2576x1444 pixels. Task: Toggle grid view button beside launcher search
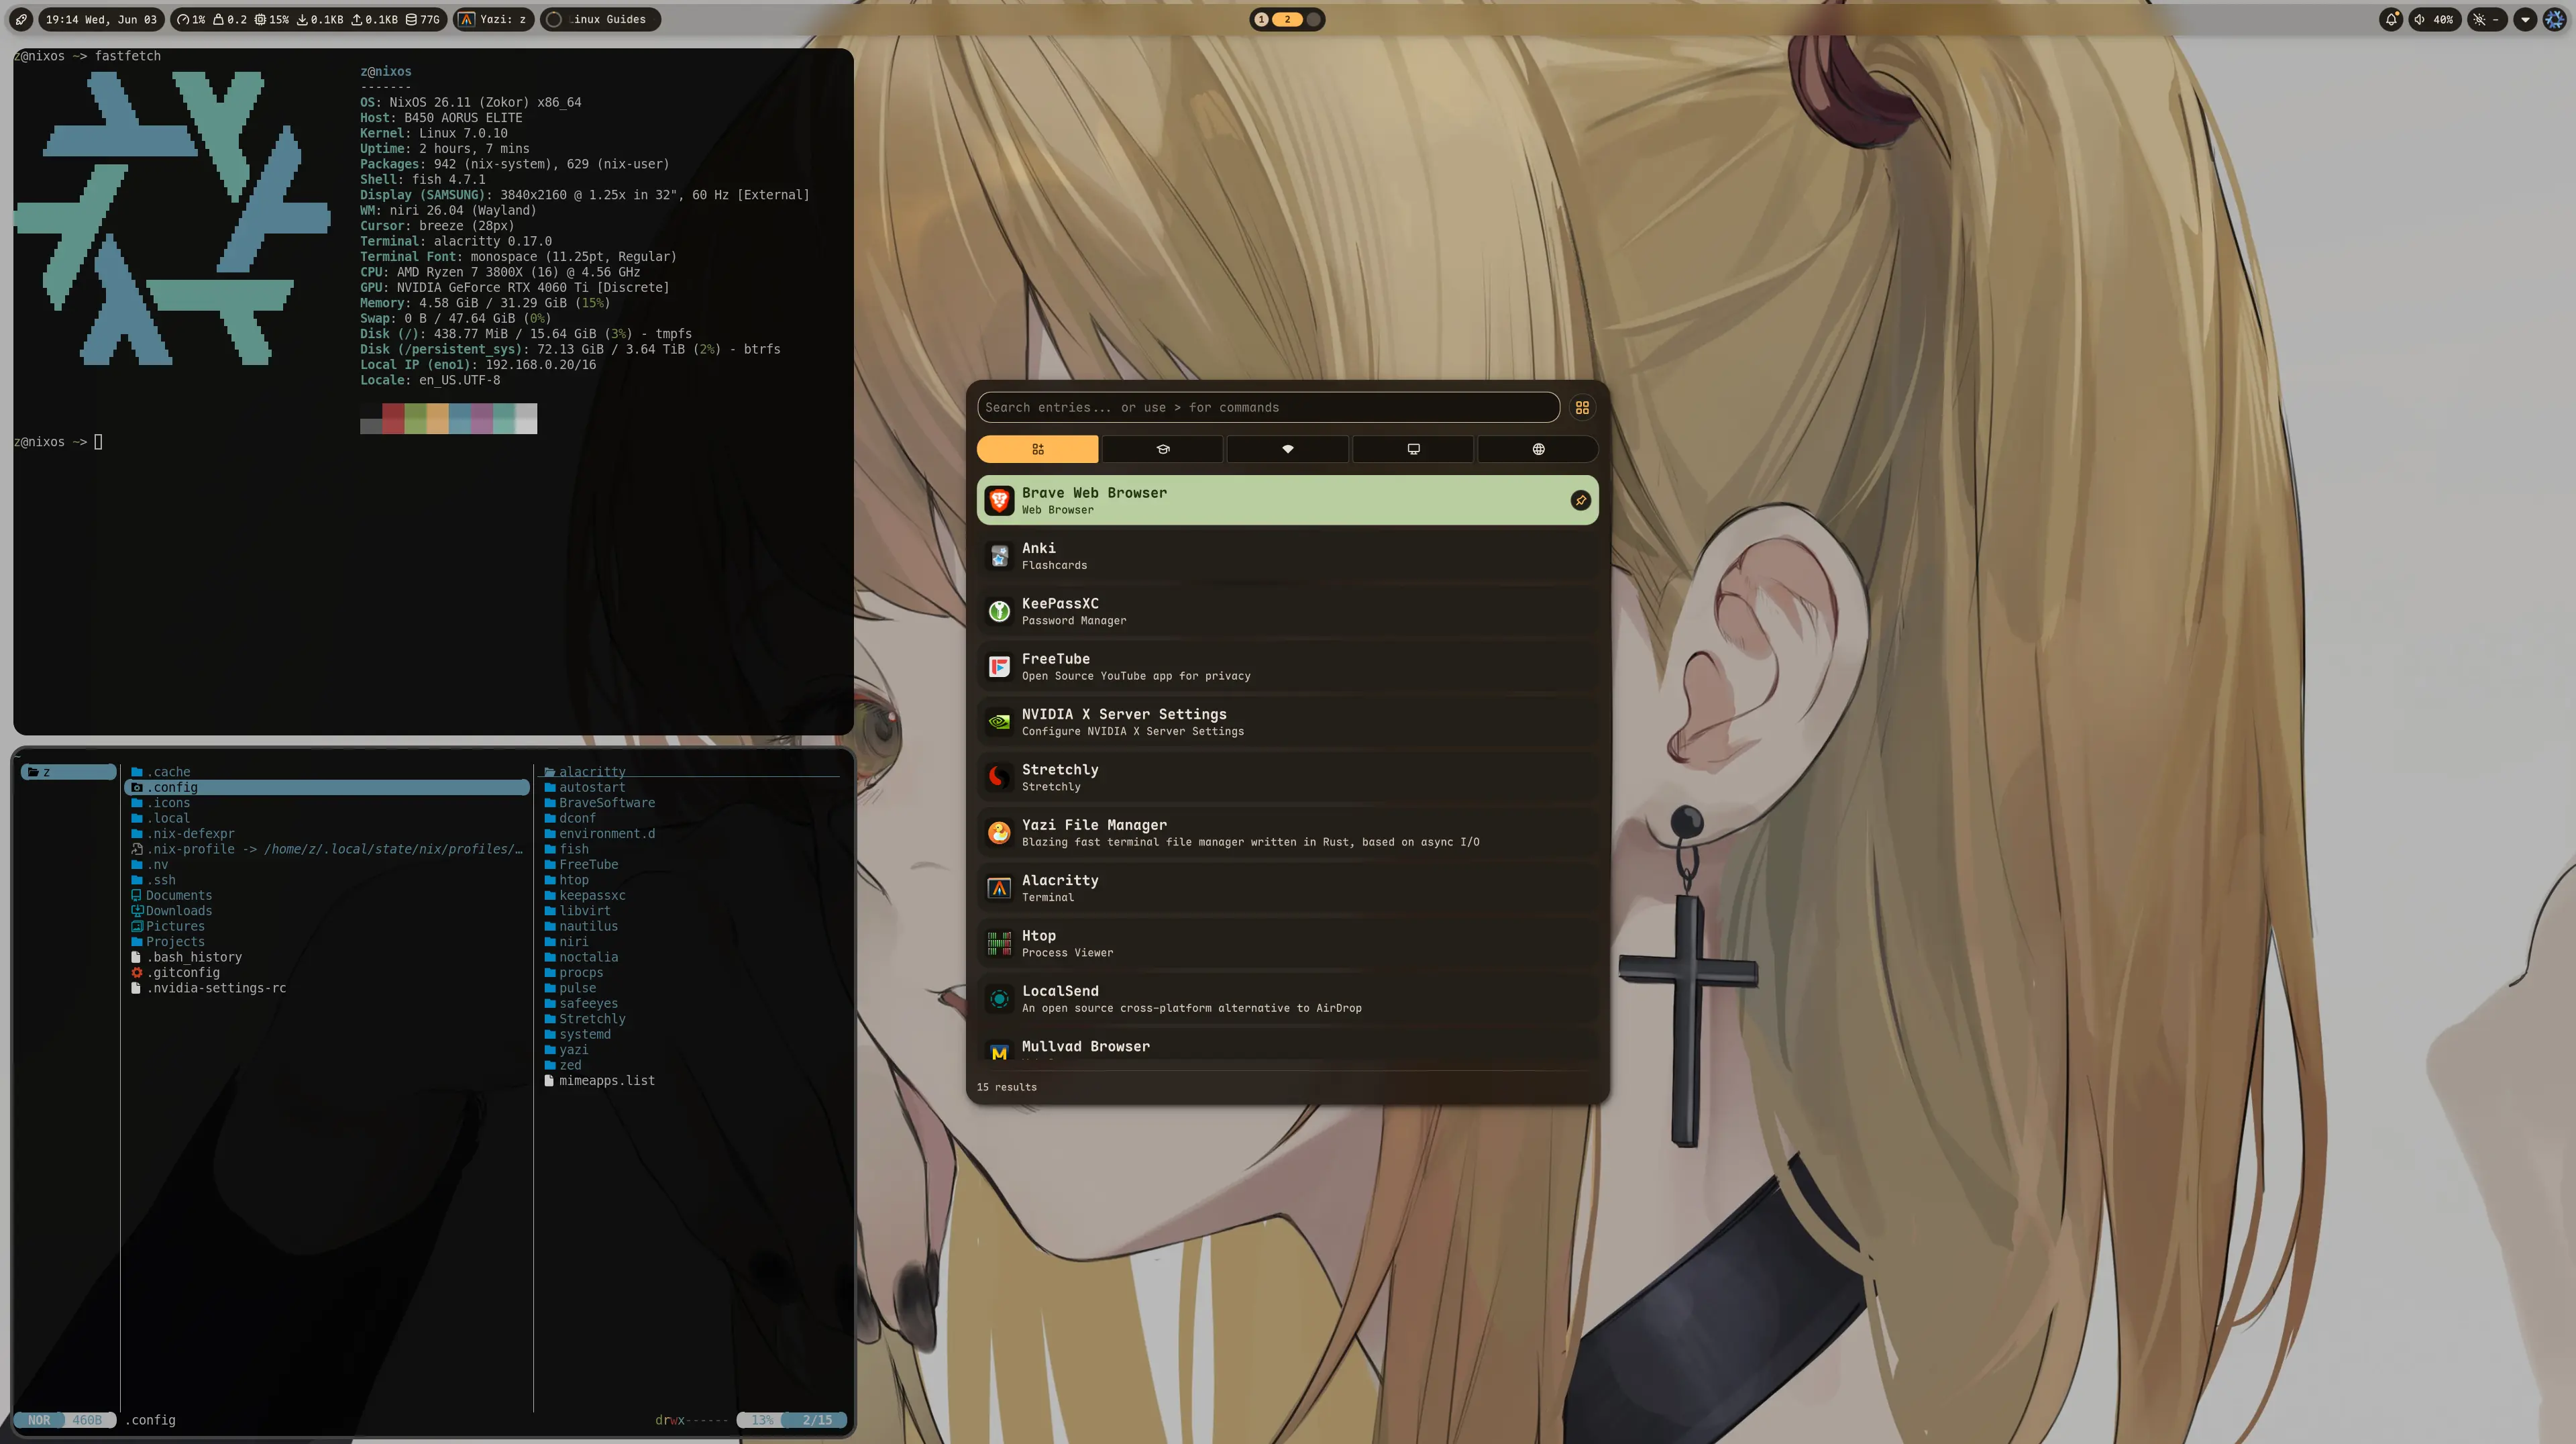(x=1582, y=407)
